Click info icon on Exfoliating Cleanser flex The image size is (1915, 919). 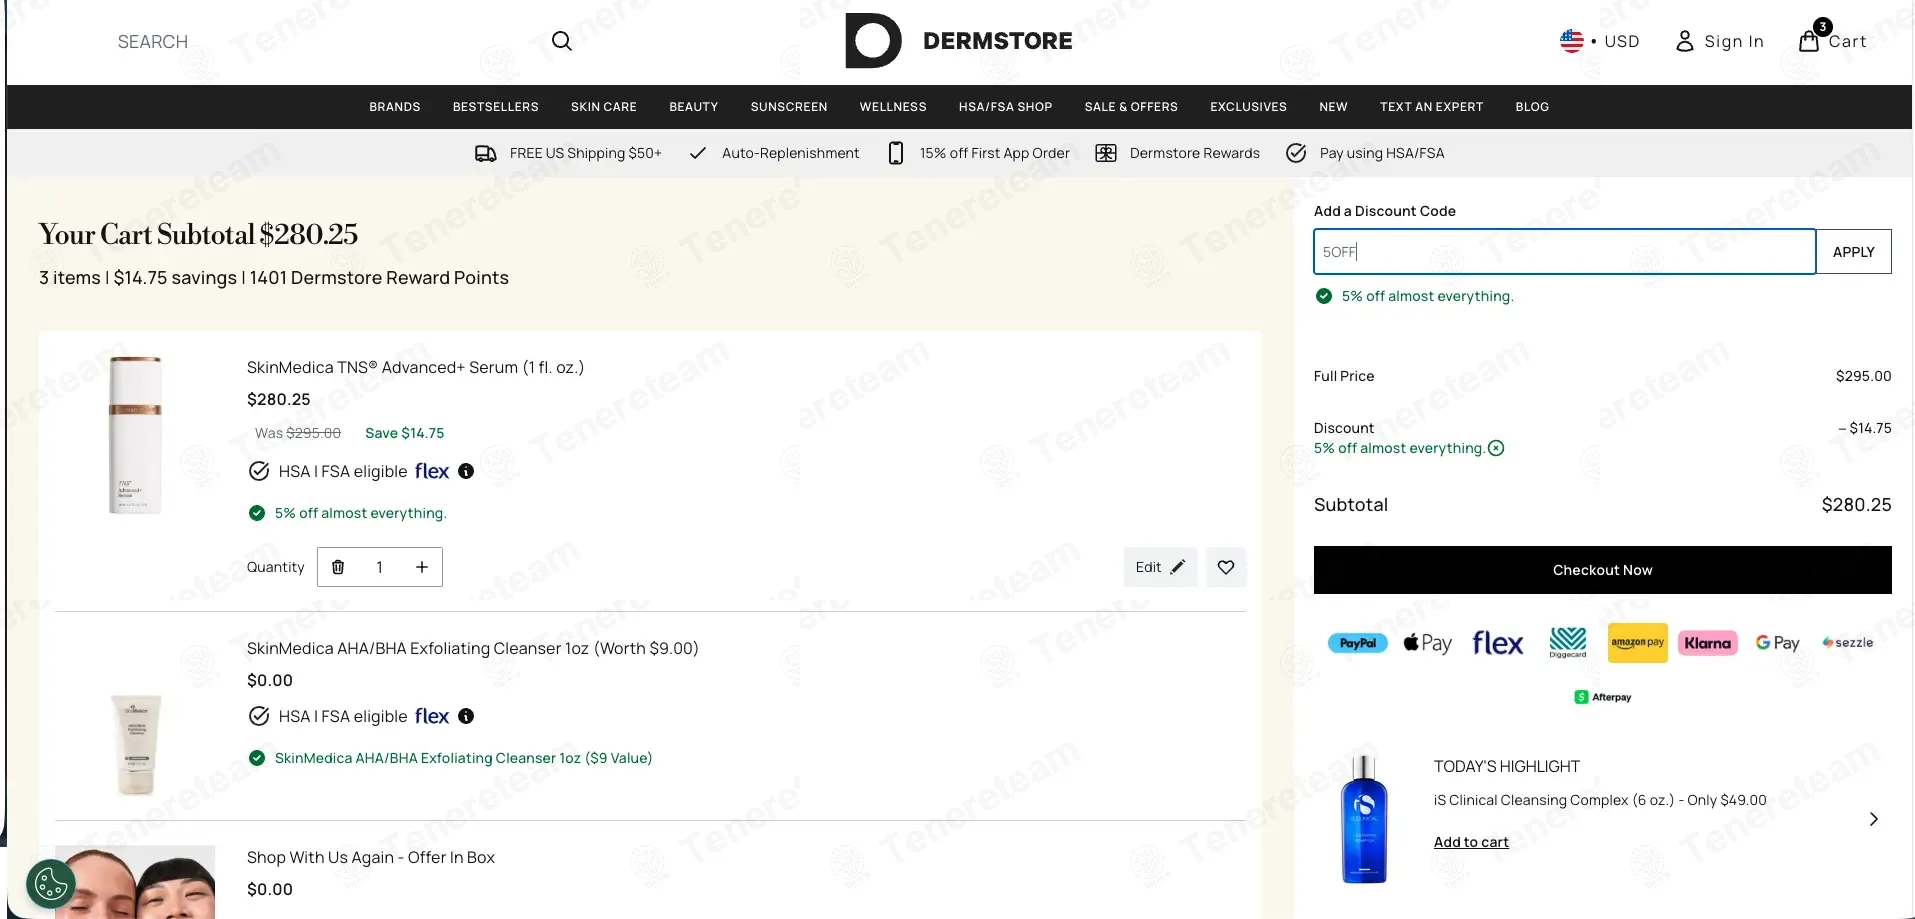[466, 716]
